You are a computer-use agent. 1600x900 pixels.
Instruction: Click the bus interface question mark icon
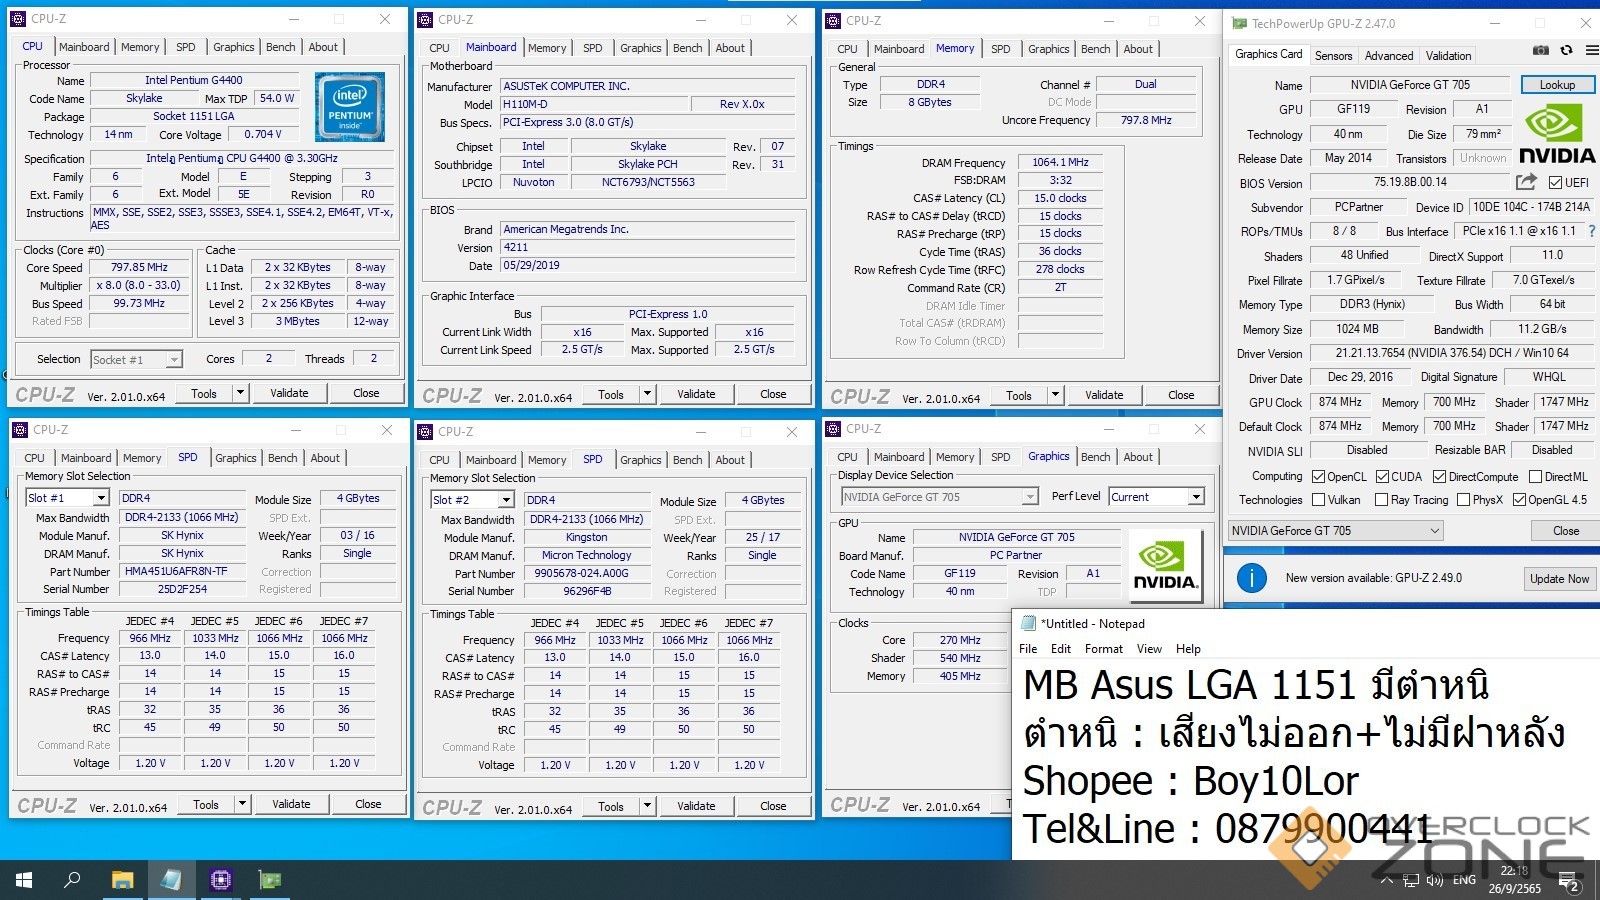coord(1591,231)
